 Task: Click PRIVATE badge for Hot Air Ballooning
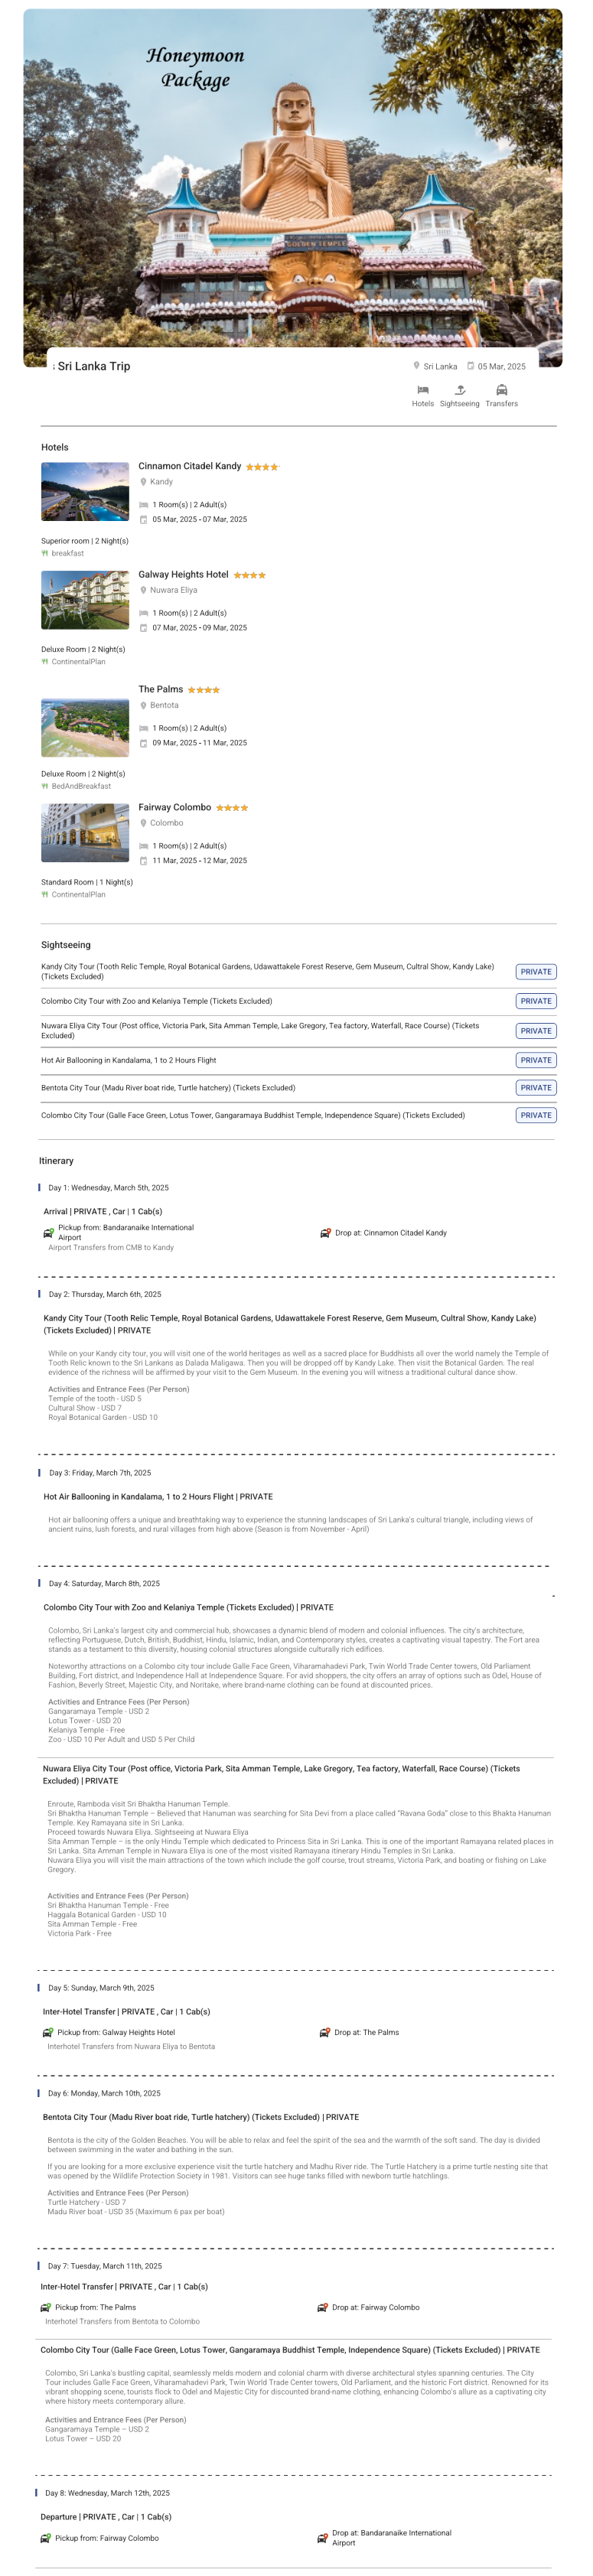536,1060
